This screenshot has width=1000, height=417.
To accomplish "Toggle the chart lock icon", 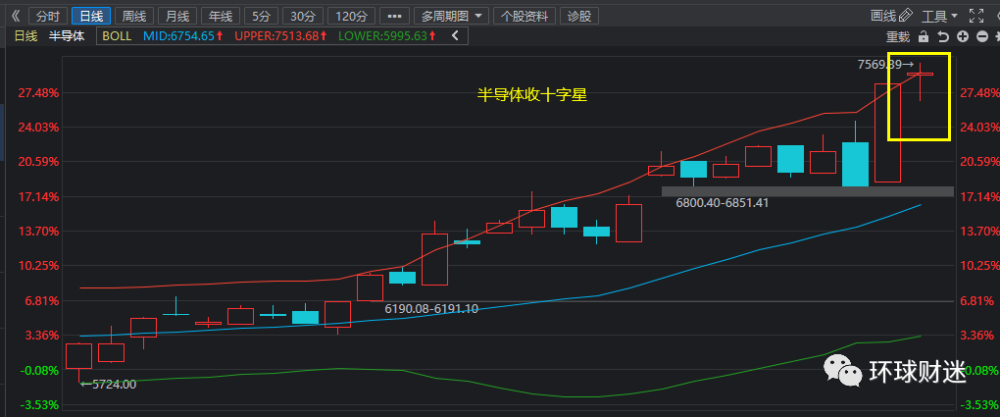I will click(923, 37).
